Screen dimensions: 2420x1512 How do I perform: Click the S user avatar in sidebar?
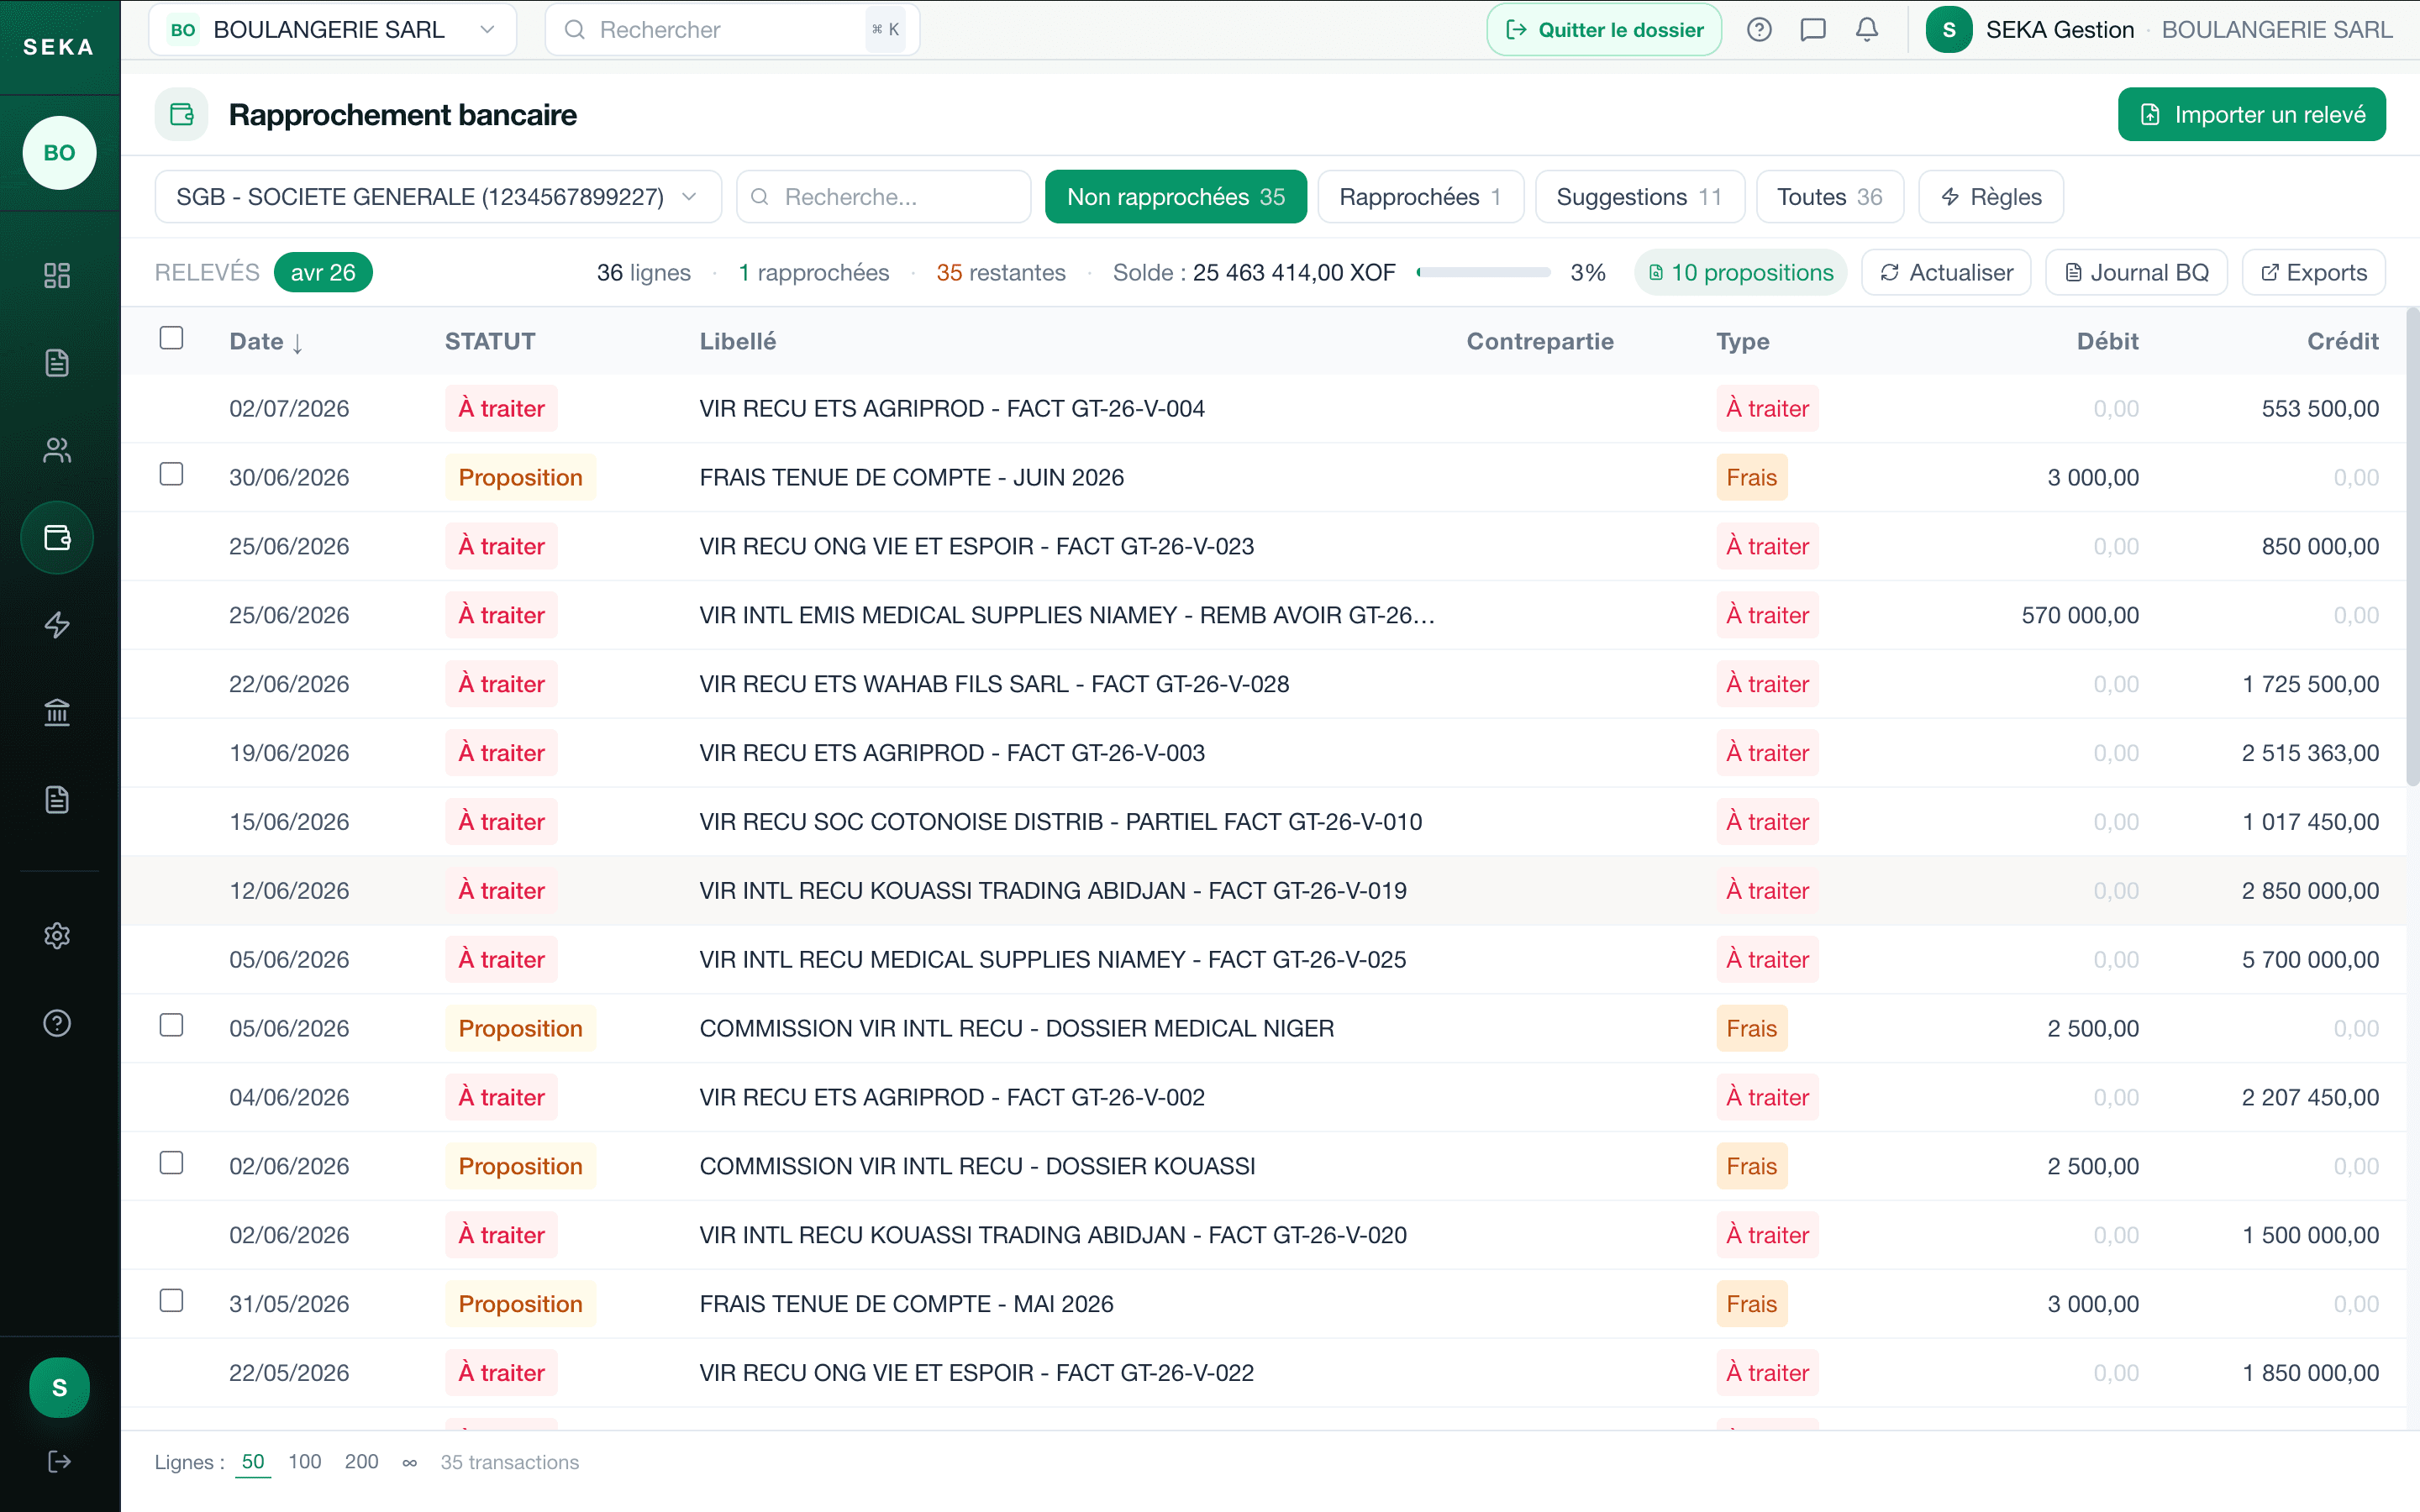click(59, 1388)
